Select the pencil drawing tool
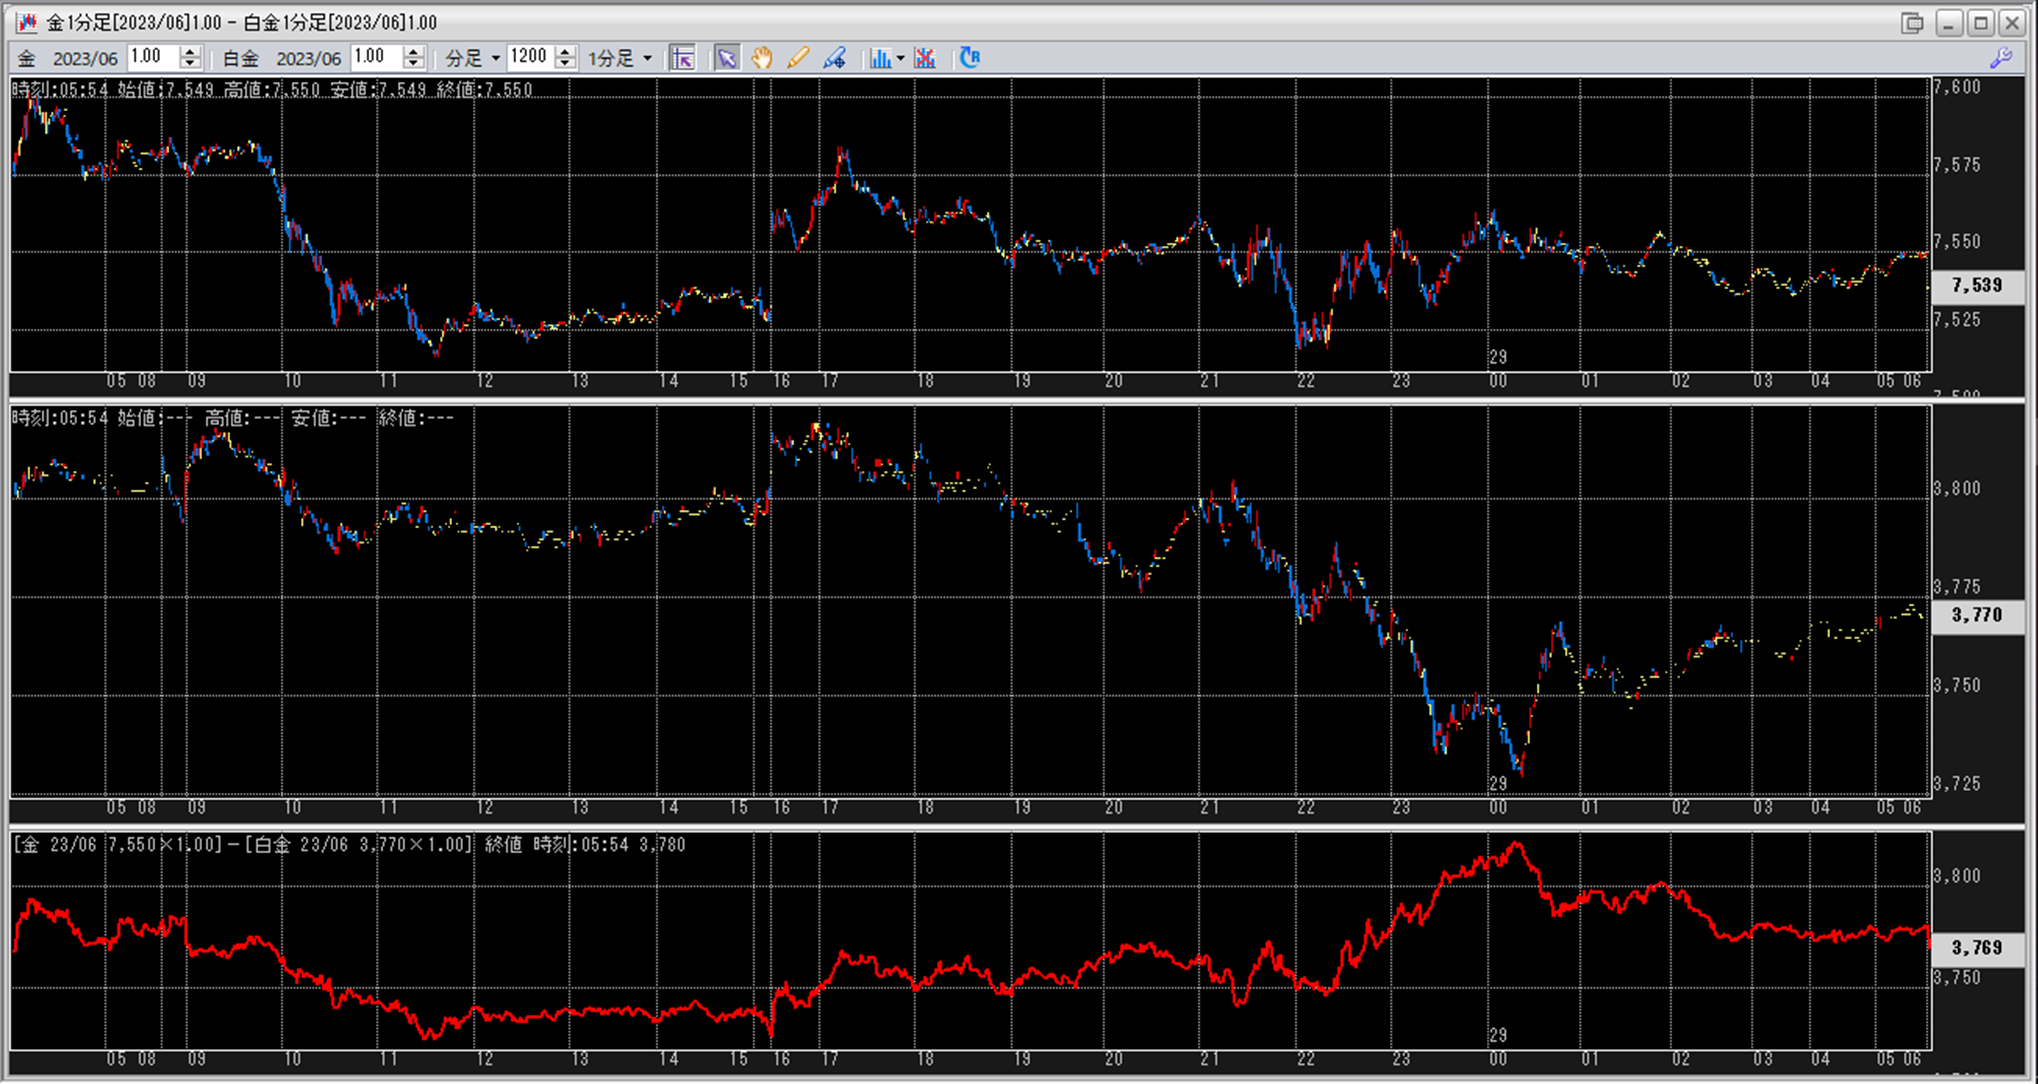 point(798,58)
